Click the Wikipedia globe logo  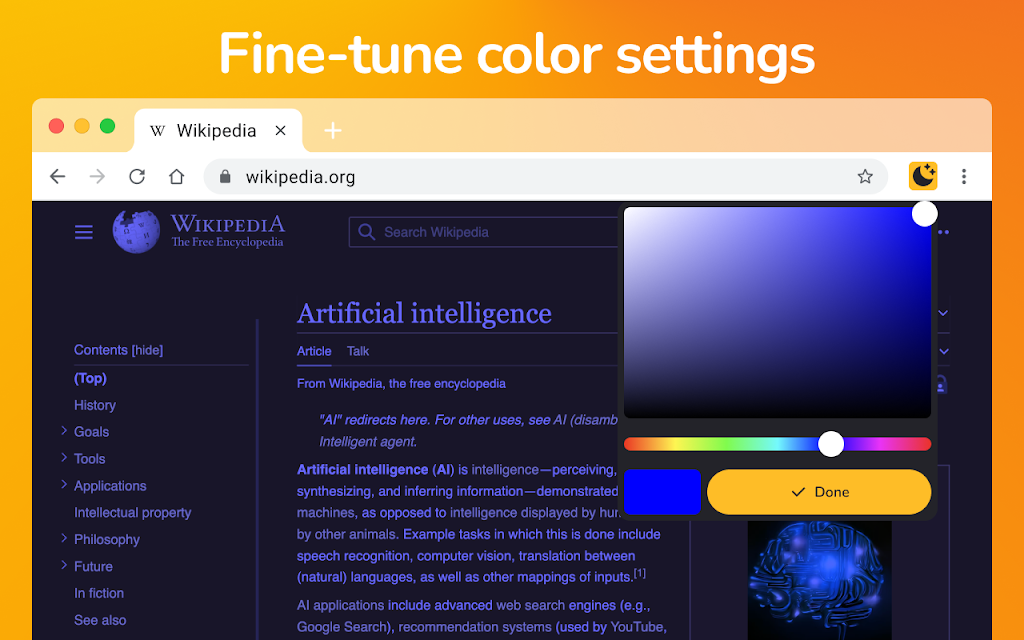[x=136, y=231]
